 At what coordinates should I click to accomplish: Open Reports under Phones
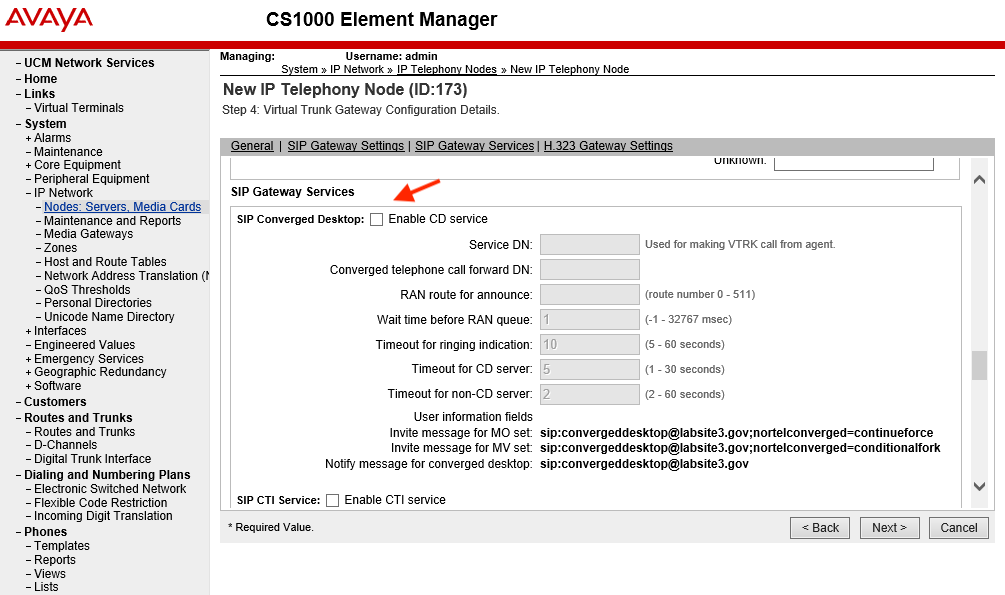pyautogui.click(x=54, y=560)
